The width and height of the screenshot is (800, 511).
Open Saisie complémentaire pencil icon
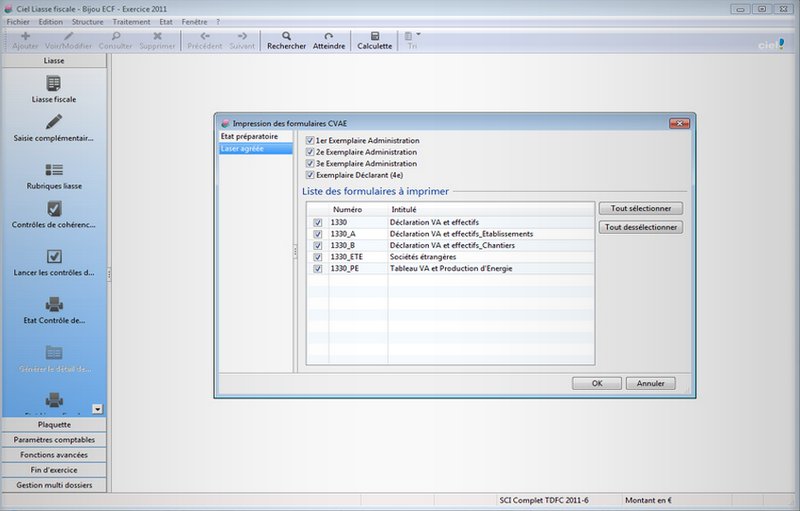pos(54,122)
